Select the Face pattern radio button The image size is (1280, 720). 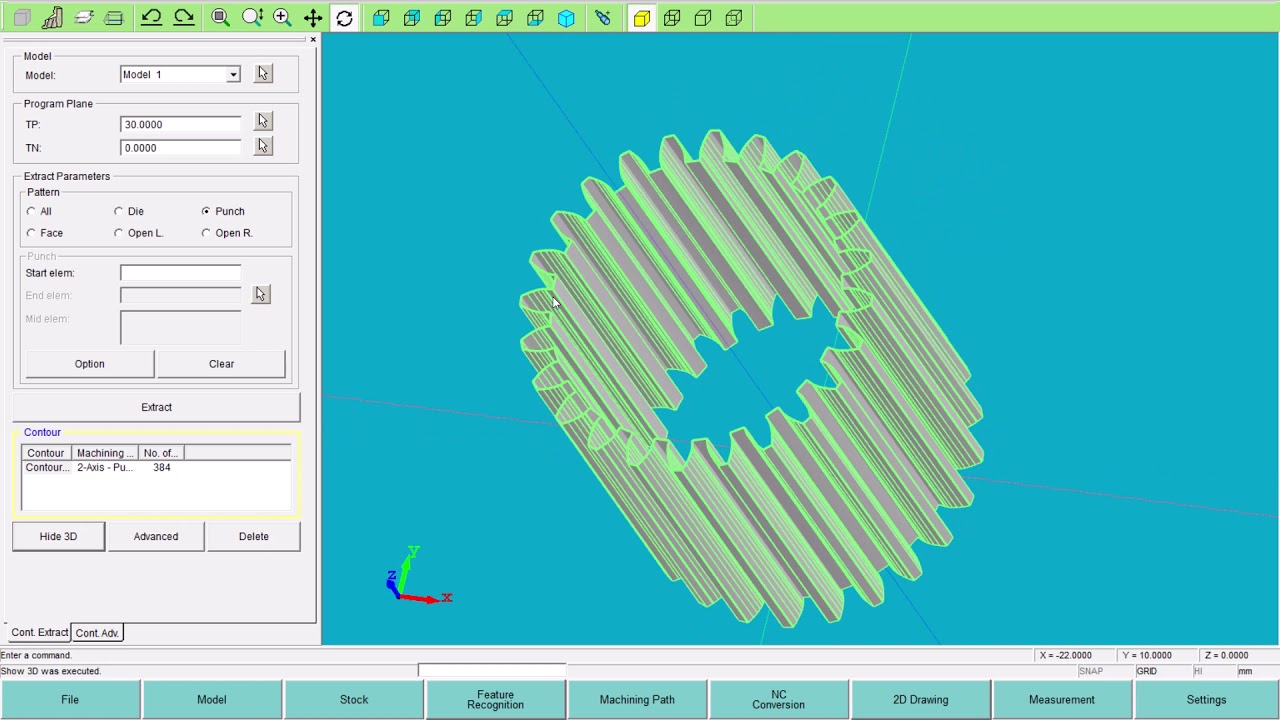pyautogui.click(x=31, y=233)
